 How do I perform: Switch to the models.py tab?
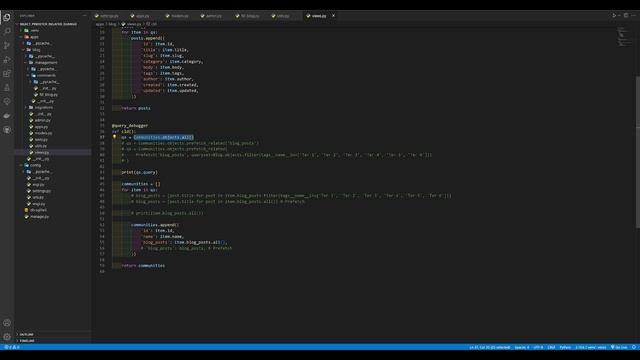[x=177, y=16]
